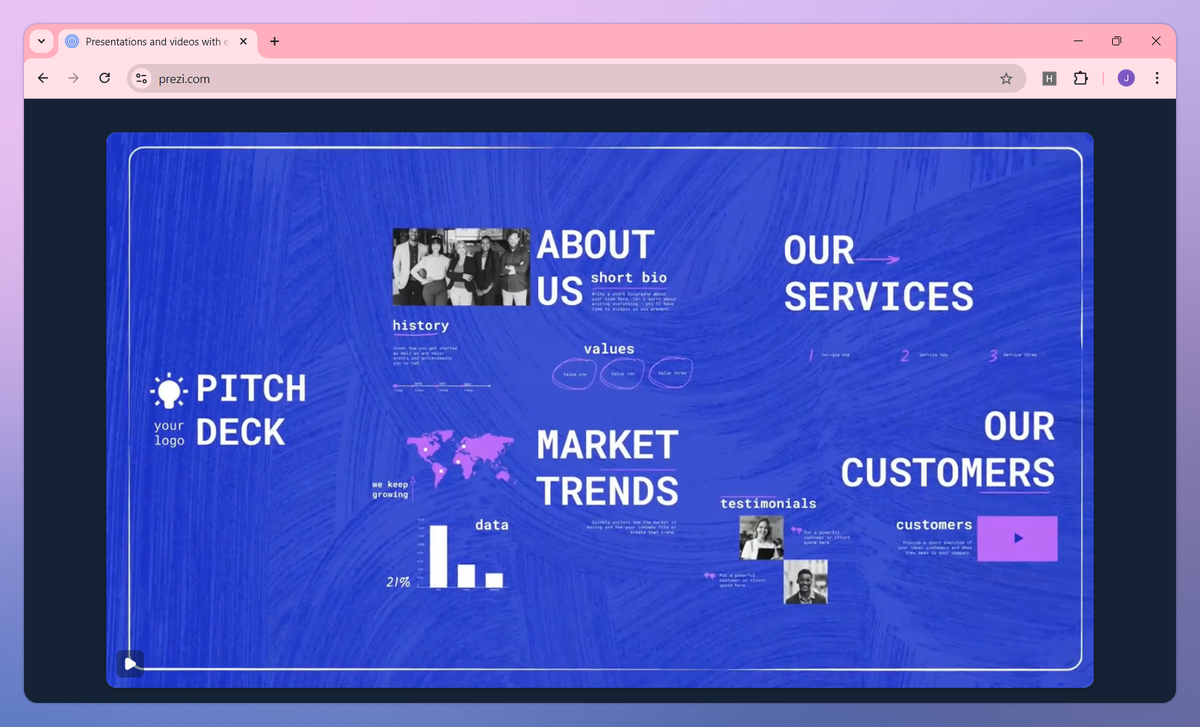Click the bar chart labeled 21%
Image resolution: width=1200 pixels, height=727 pixels.
460,556
